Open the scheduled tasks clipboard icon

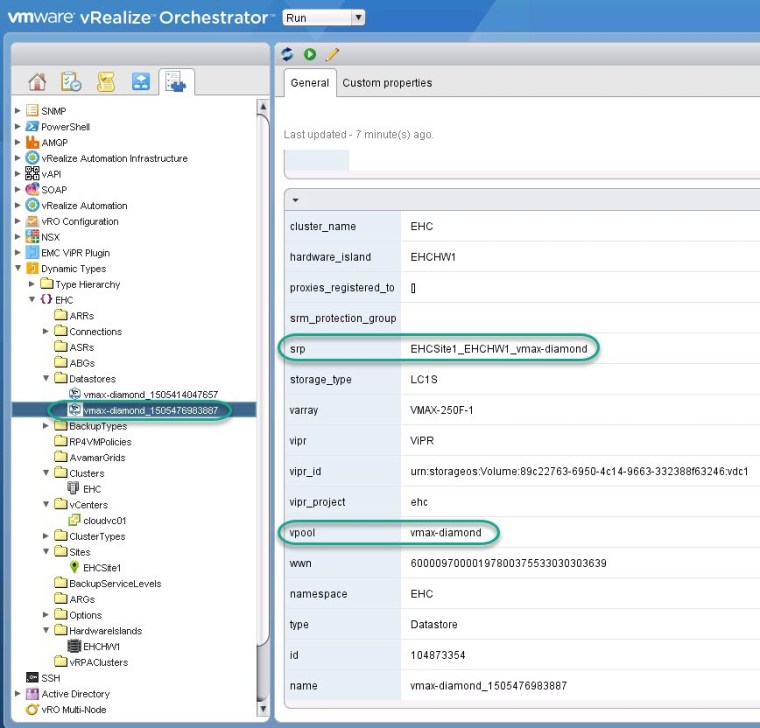(71, 82)
